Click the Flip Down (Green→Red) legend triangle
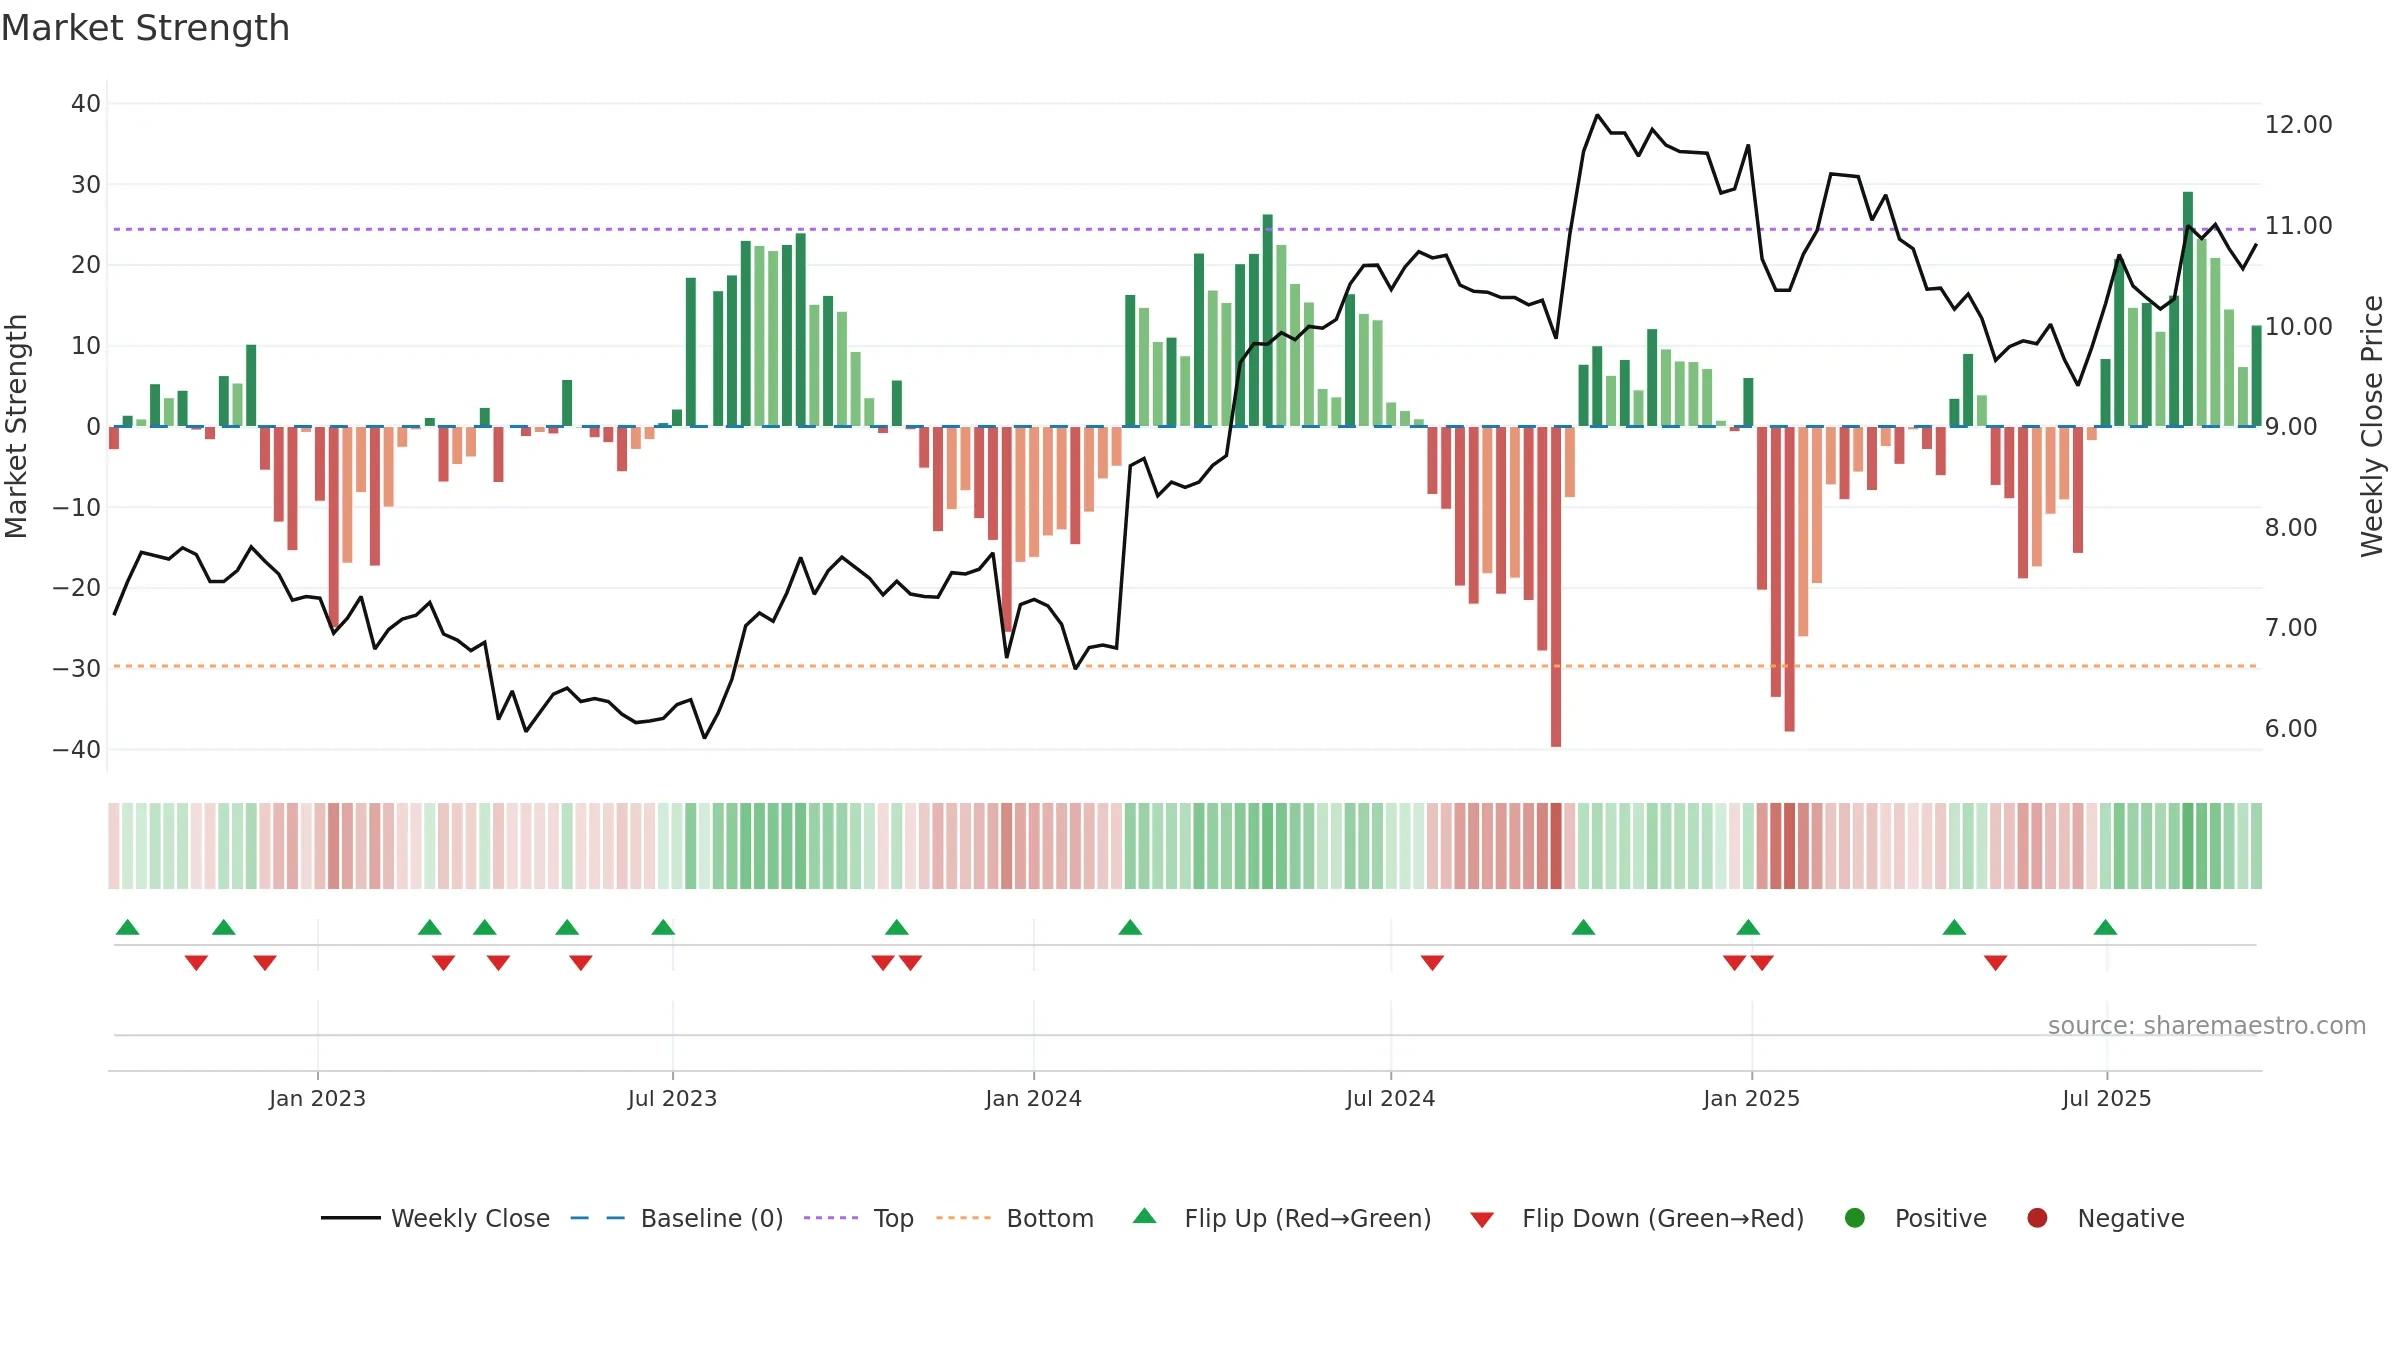Viewport: 2400px width, 1350px height. 1483,1220
